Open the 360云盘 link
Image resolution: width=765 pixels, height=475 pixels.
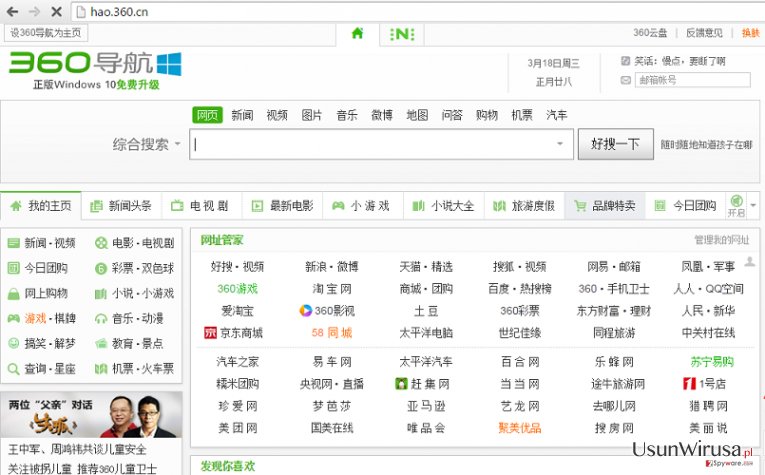(x=650, y=33)
